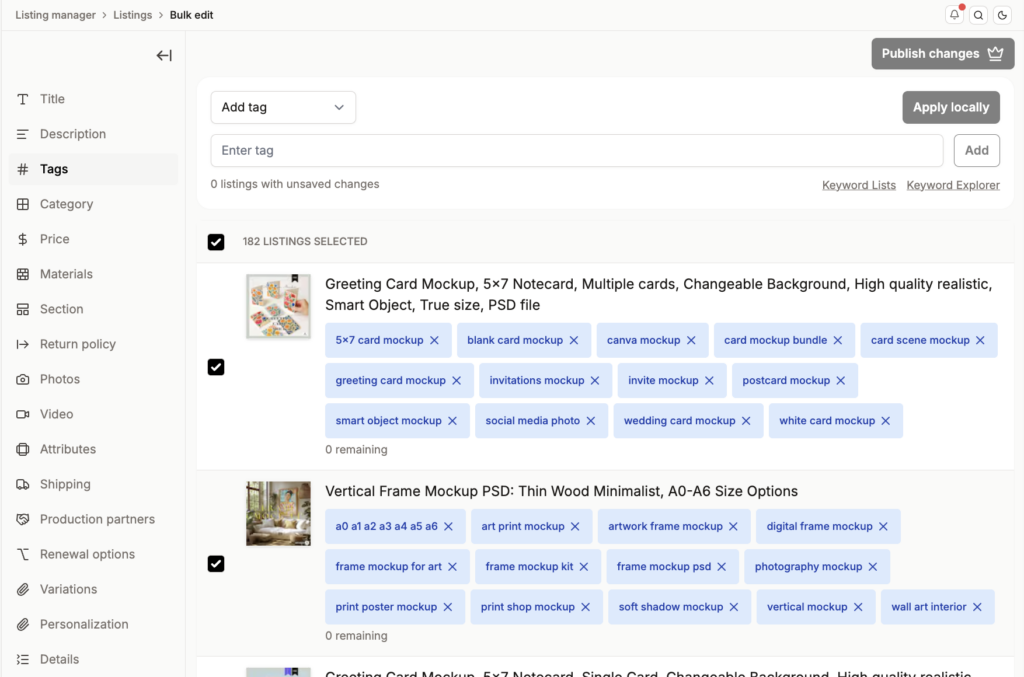Remove the 'invite mockup' tag

pos(709,381)
